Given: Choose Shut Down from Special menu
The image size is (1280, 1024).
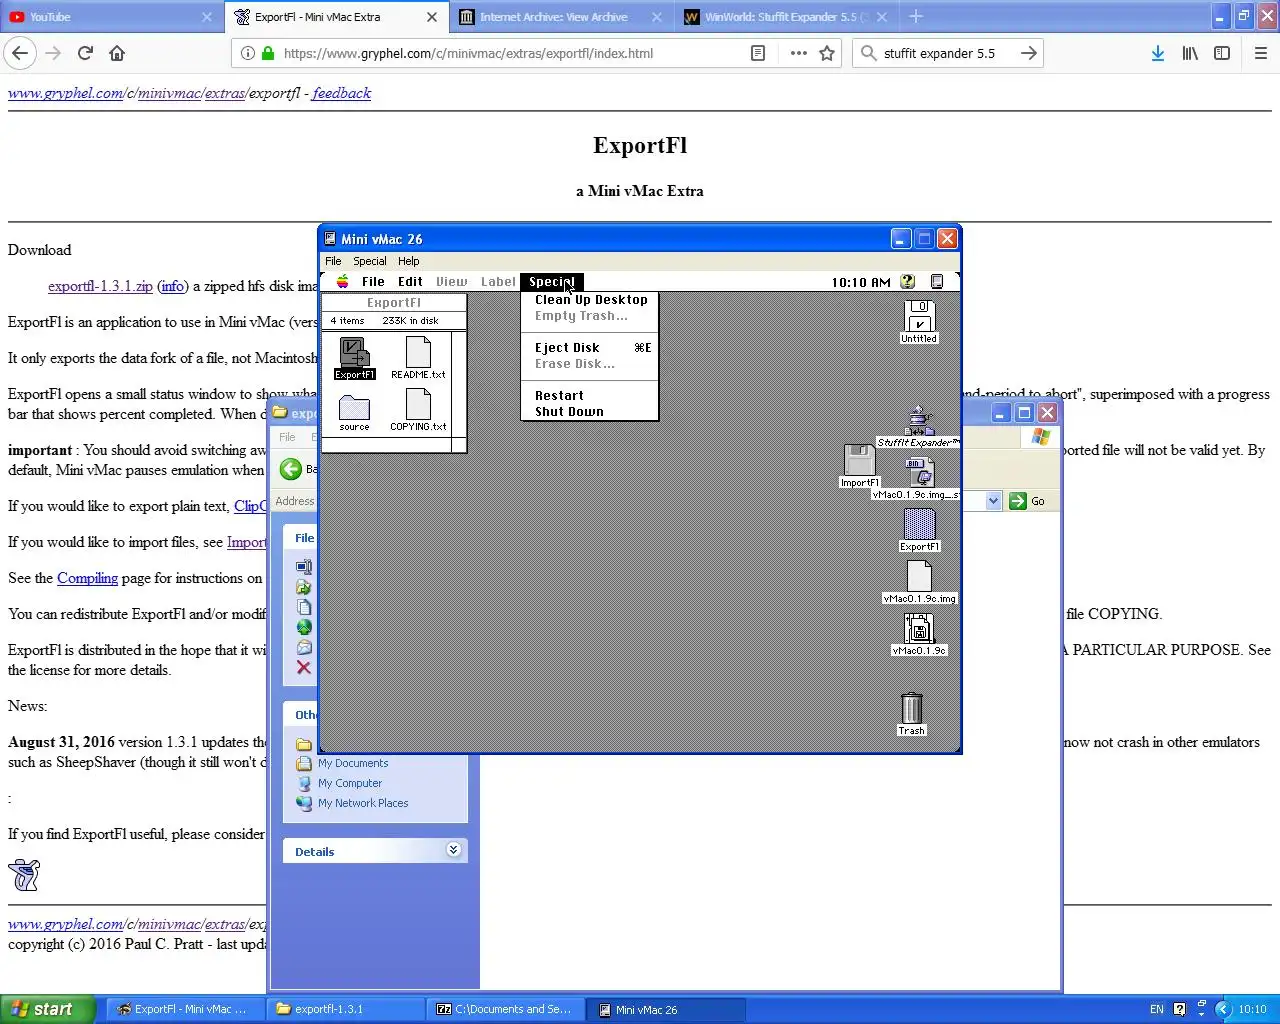Looking at the screenshot, I should tap(591, 412).
